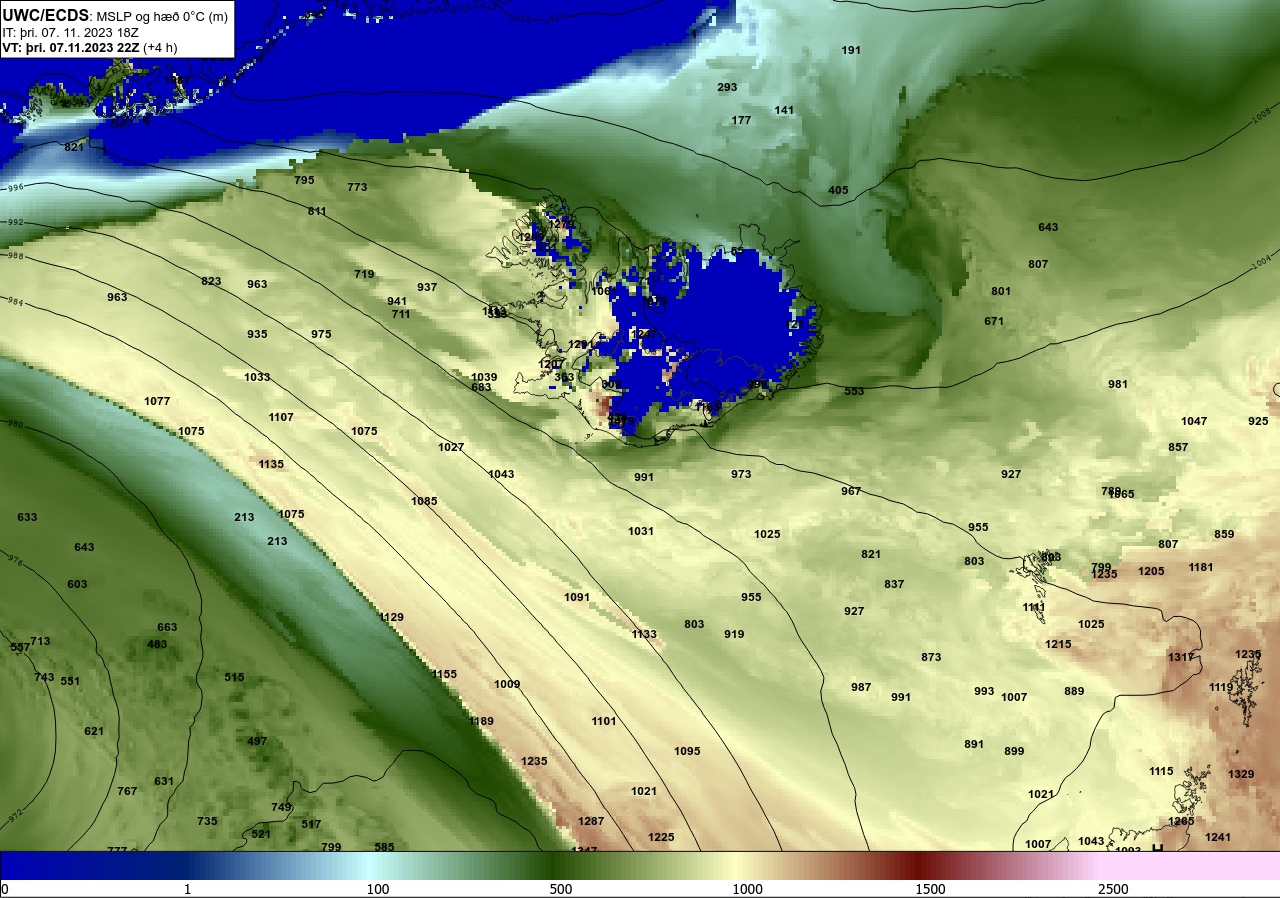Screen dimensions: 1280x898
Task: Click the height value 191
Action: click(851, 50)
